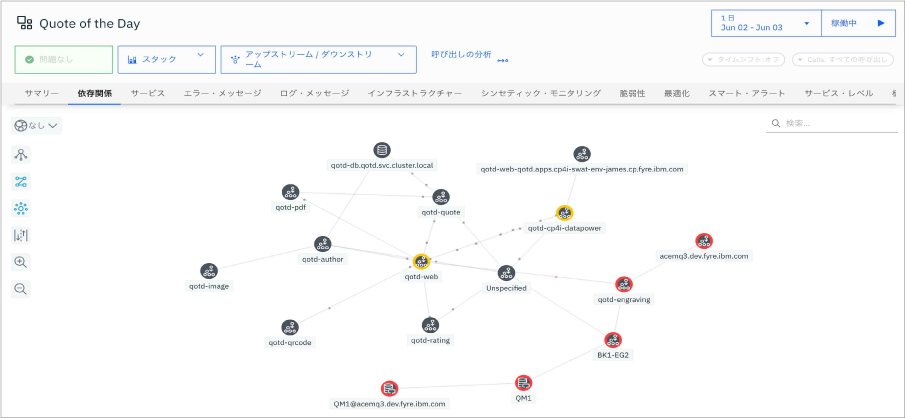The image size is (905, 418).
Task: Click the Quote of the Day application icon
Action: click(x=25, y=23)
